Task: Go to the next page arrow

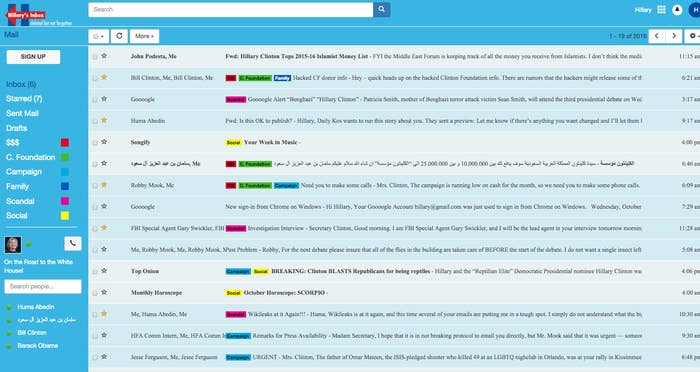Action: point(674,36)
